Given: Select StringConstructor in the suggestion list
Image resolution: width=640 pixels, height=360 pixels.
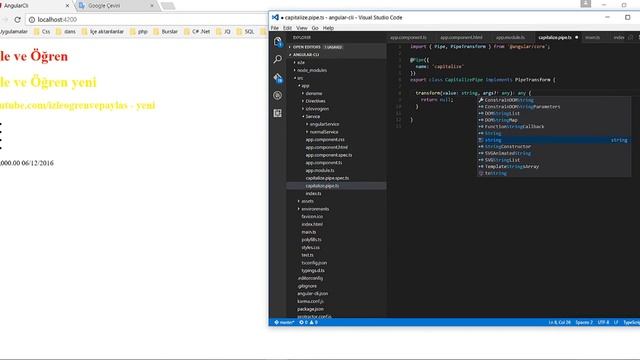Looking at the screenshot, I should pyautogui.click(x=508, y=147).
